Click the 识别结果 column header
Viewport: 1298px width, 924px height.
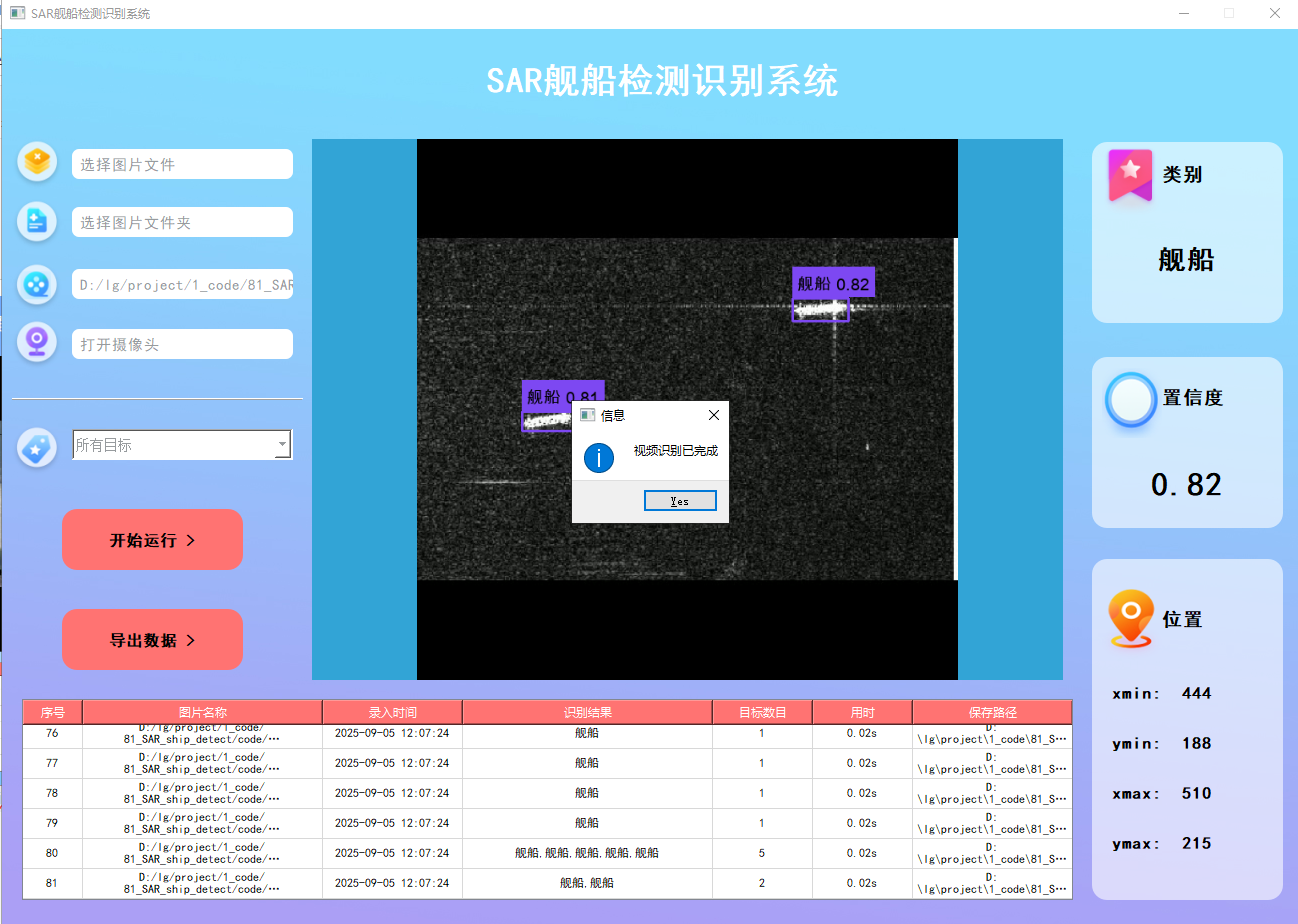point(587,712)
